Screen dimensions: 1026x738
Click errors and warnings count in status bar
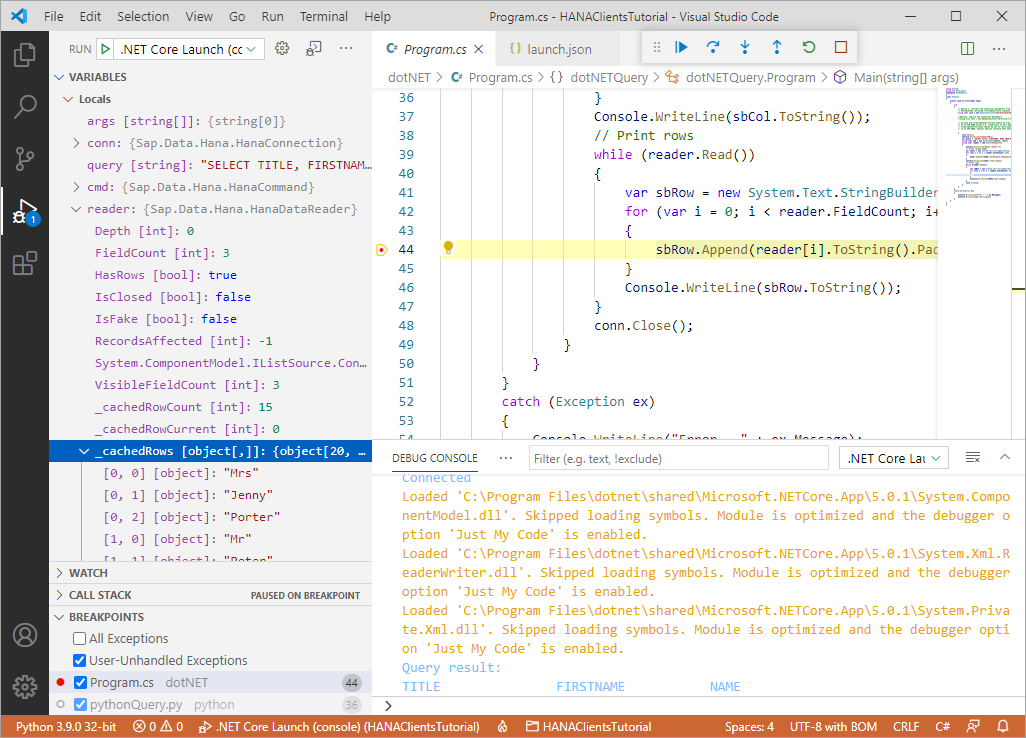(x=158, y=726)
